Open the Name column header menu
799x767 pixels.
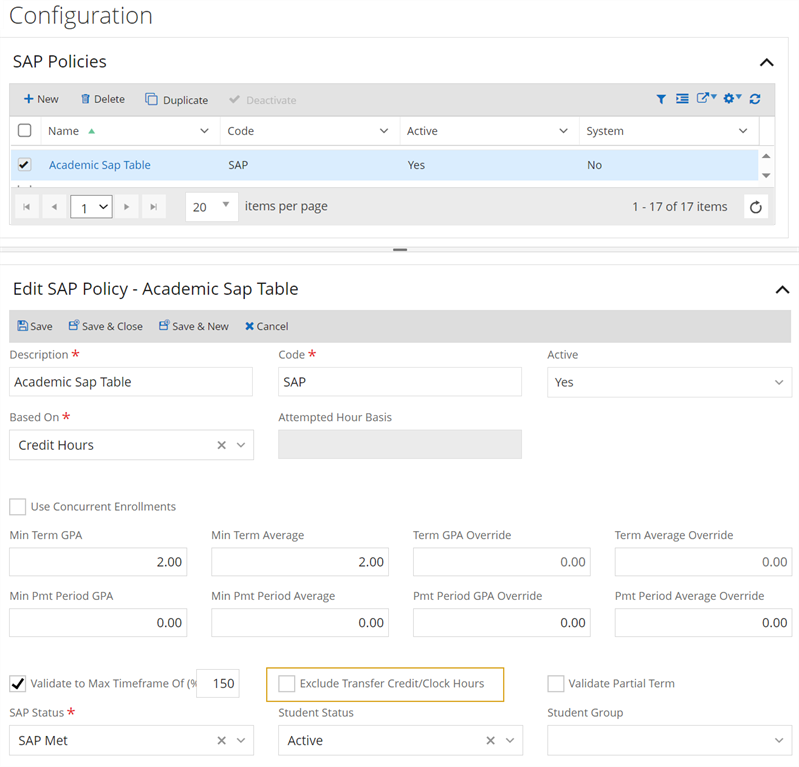click(x=204, y=131)
